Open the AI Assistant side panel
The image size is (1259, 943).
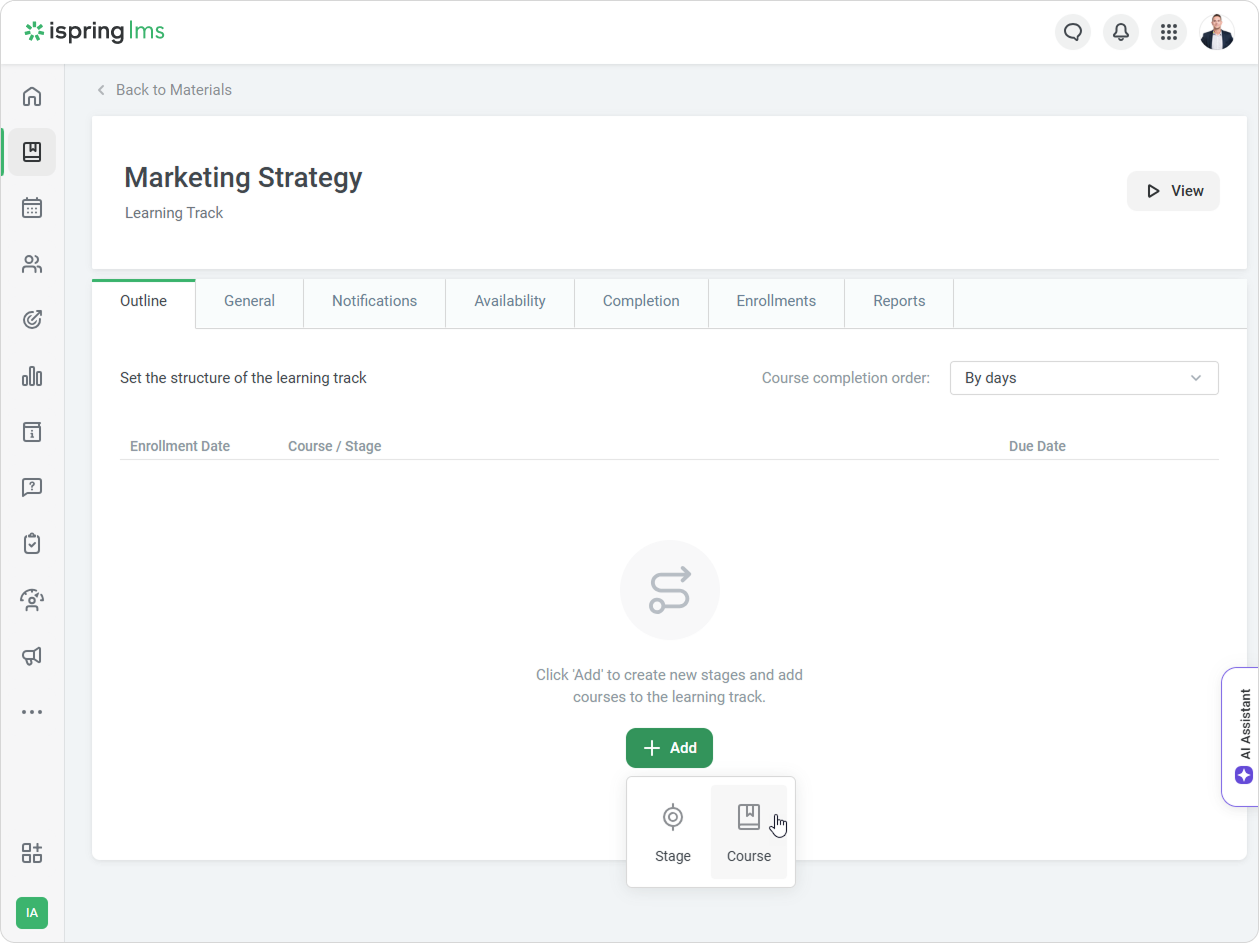pyautogui.click(x=1243, y=736)
